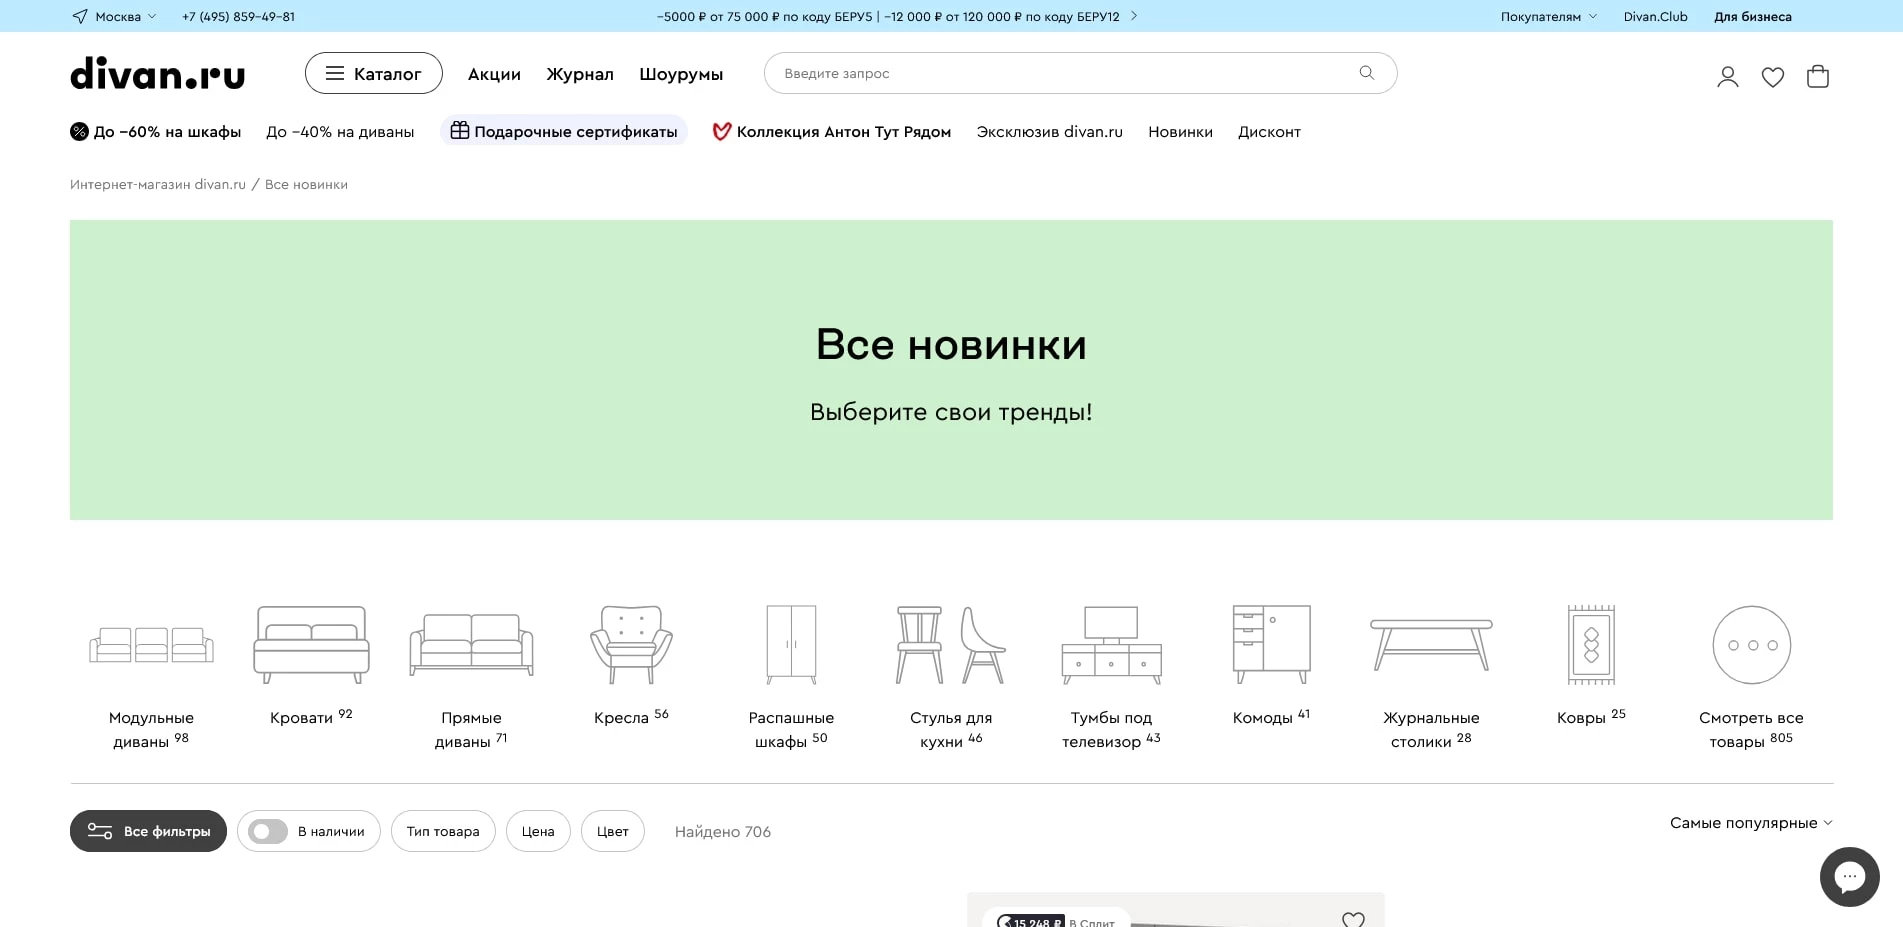Open the Тумбы под телевизор category icon

coord(1111,645)
